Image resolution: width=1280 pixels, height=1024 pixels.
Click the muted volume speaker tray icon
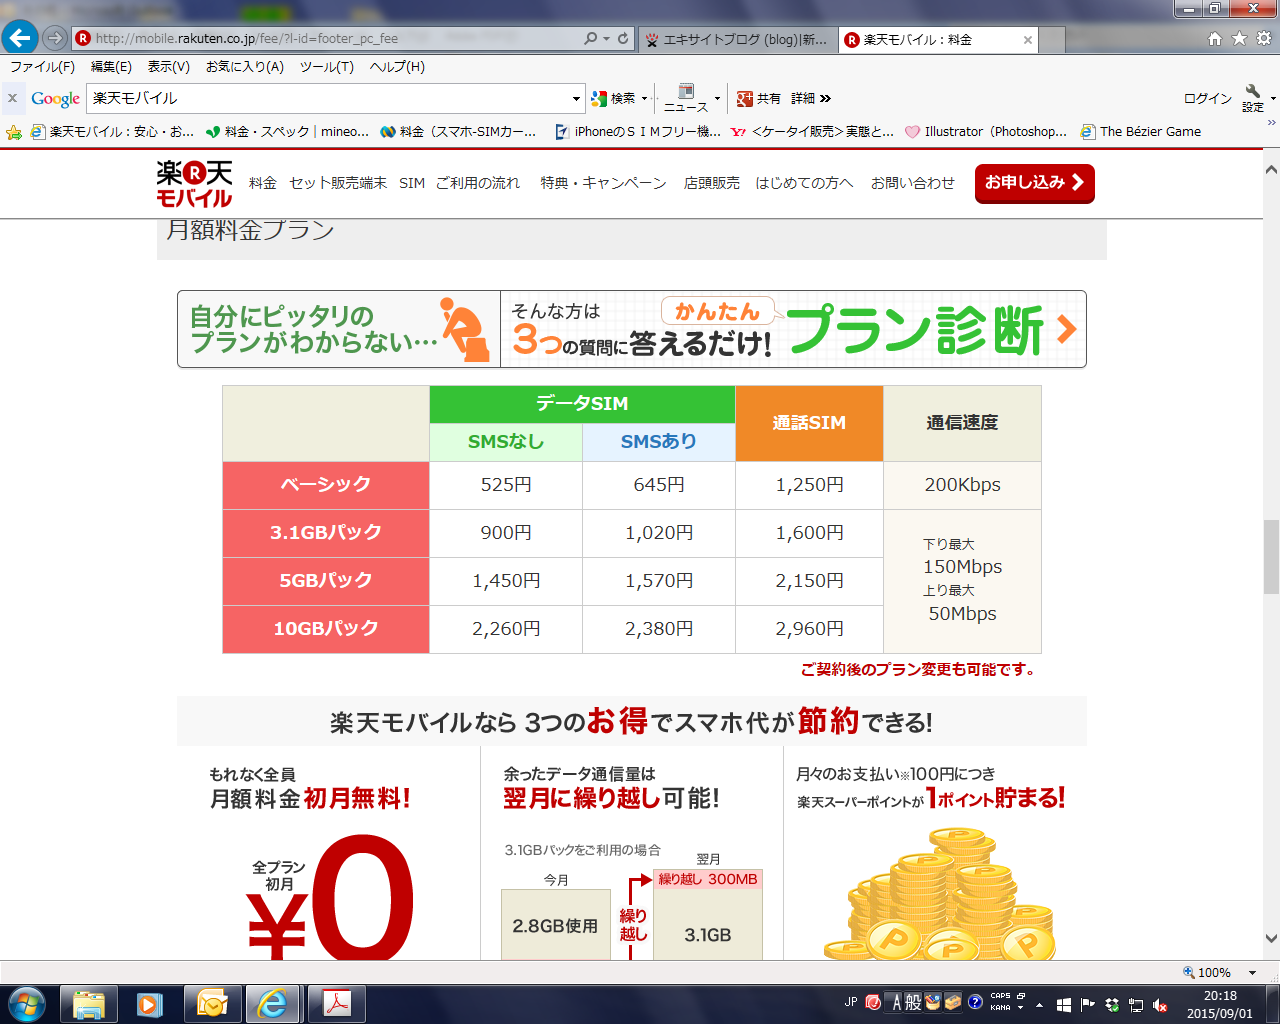click(1160, 1004)
